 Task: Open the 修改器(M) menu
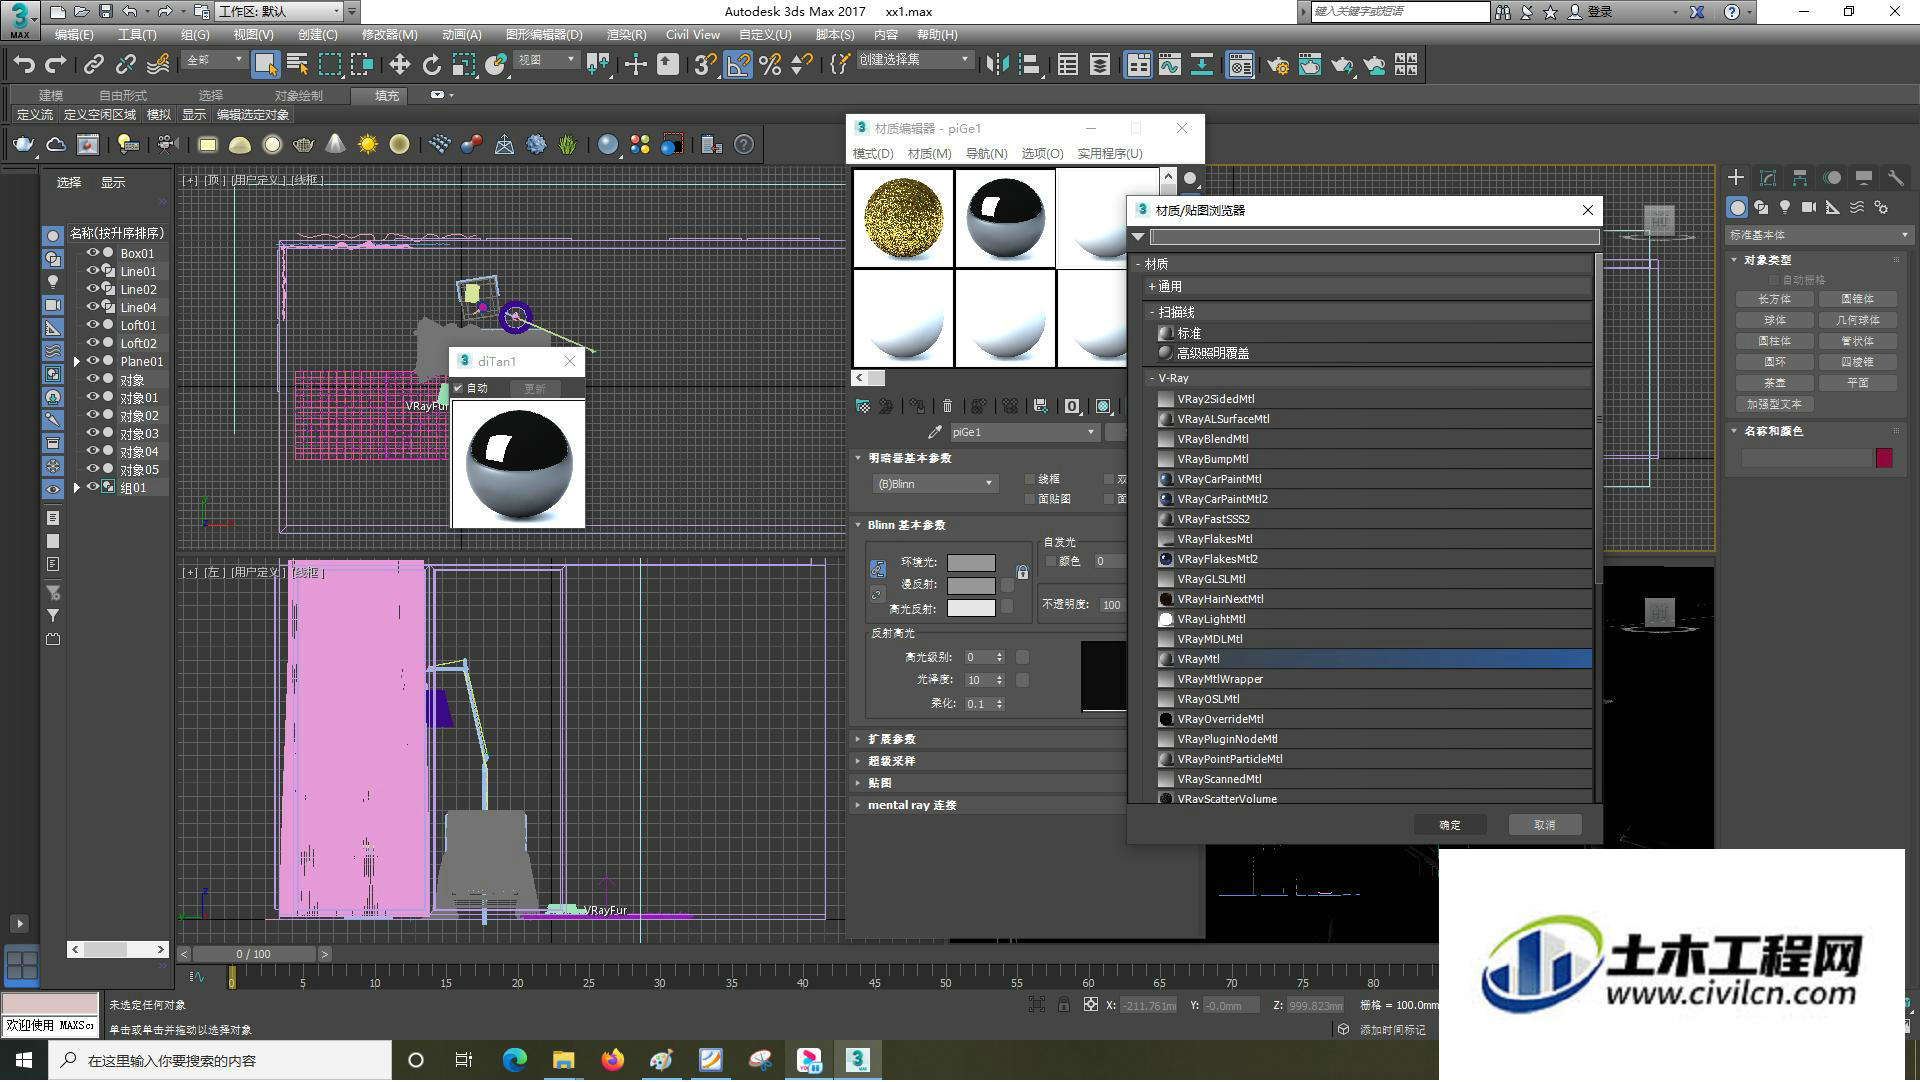click(x=389, y=34)
